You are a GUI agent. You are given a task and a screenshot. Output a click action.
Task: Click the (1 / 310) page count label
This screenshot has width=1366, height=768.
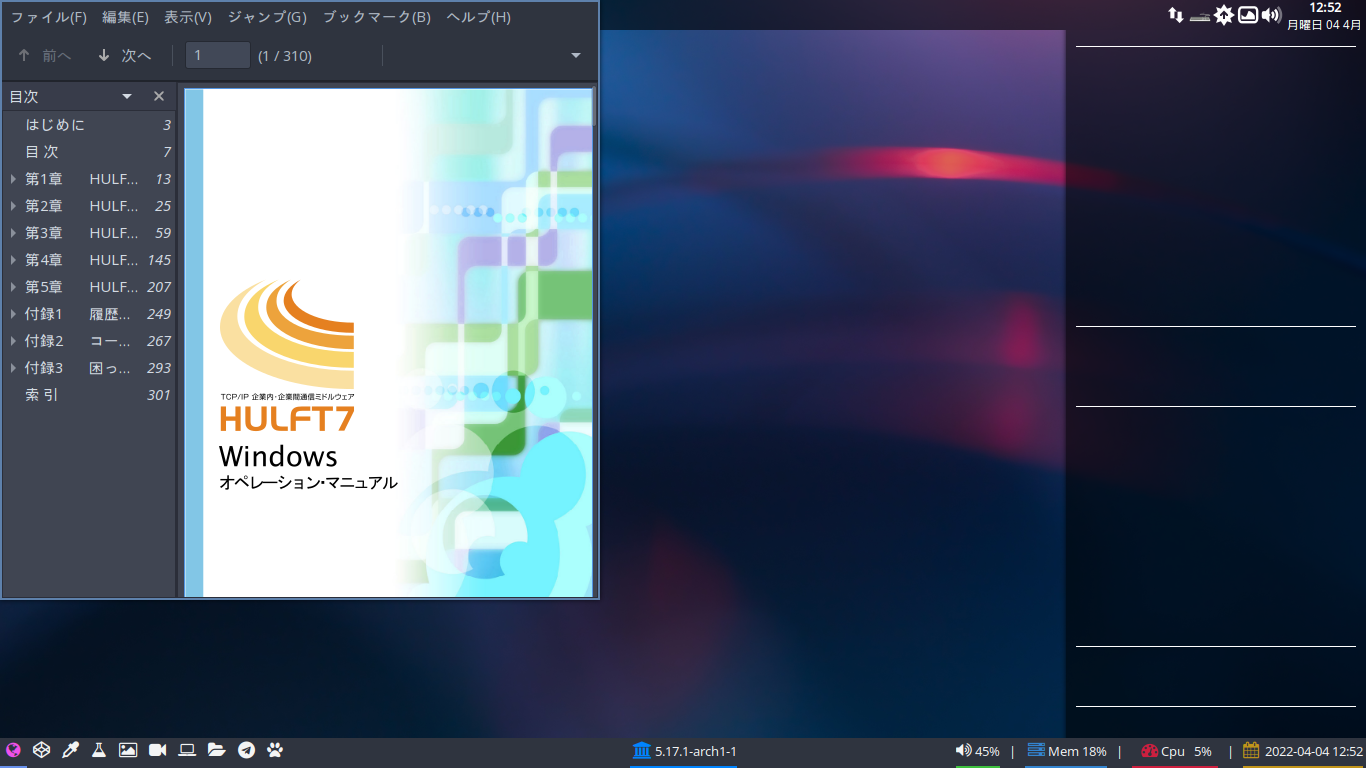click(285, 56)
